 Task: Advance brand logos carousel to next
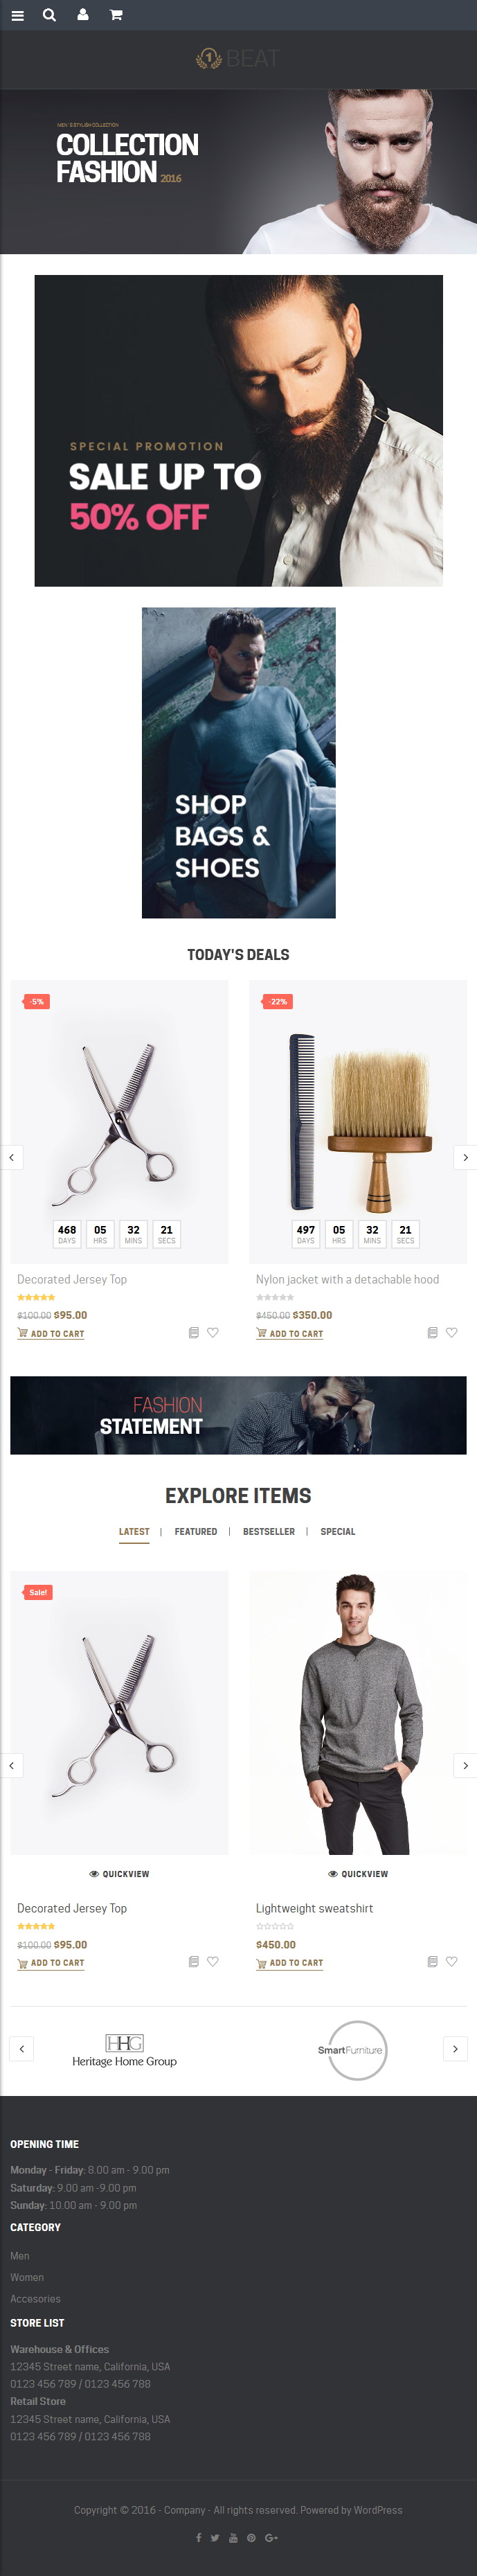pos(455,2048)
